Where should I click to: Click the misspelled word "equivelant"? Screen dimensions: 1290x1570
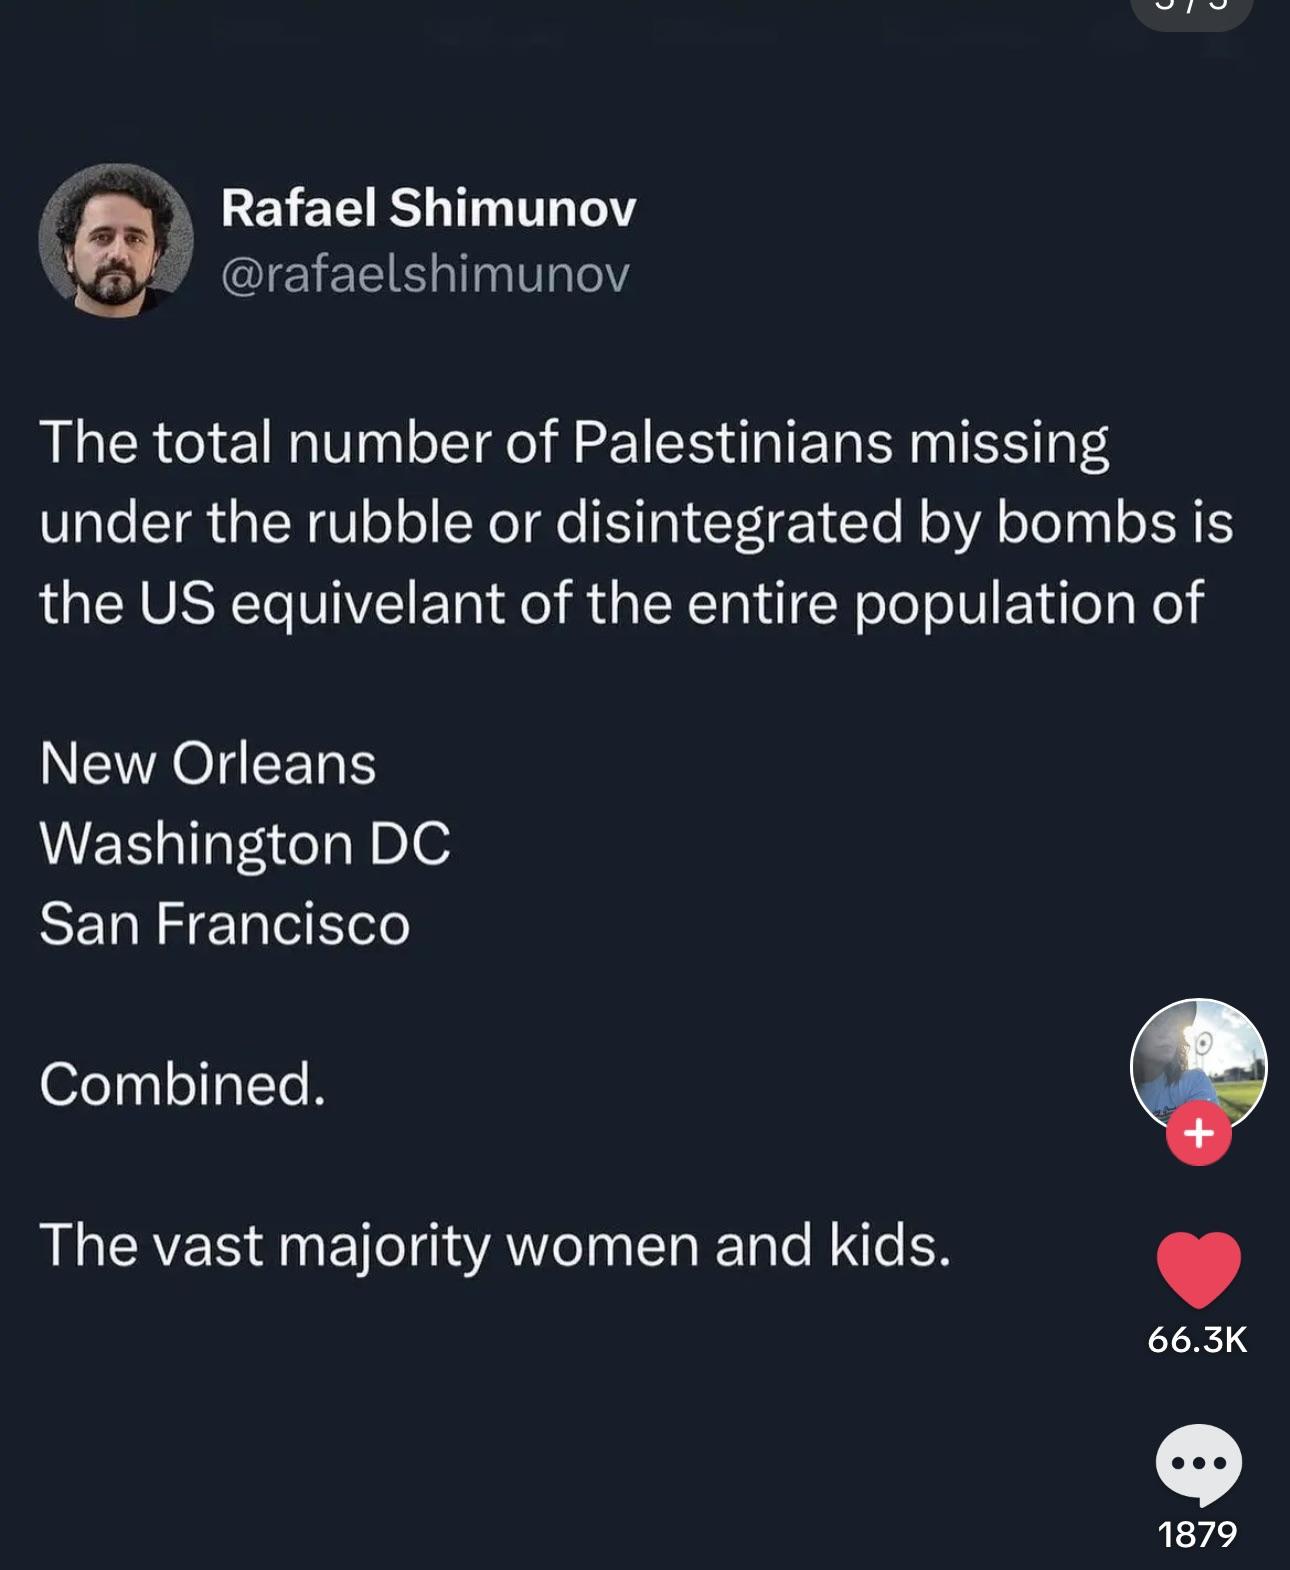pyautogui.click(x=368, y=604)
